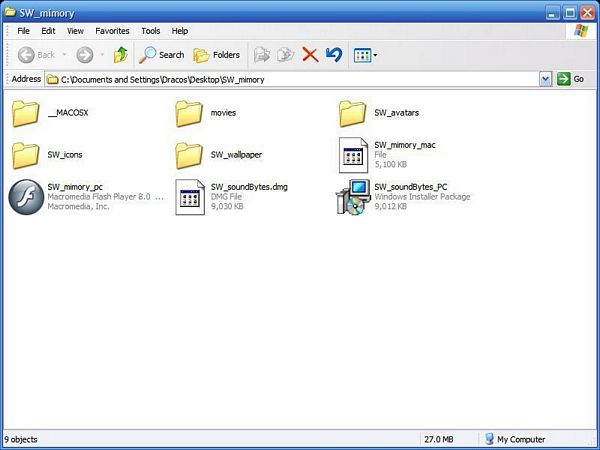The height and width of the screenshot is (450, 600).
Task: Expand the Back button history arrow
Action: [x=63, y=55]
